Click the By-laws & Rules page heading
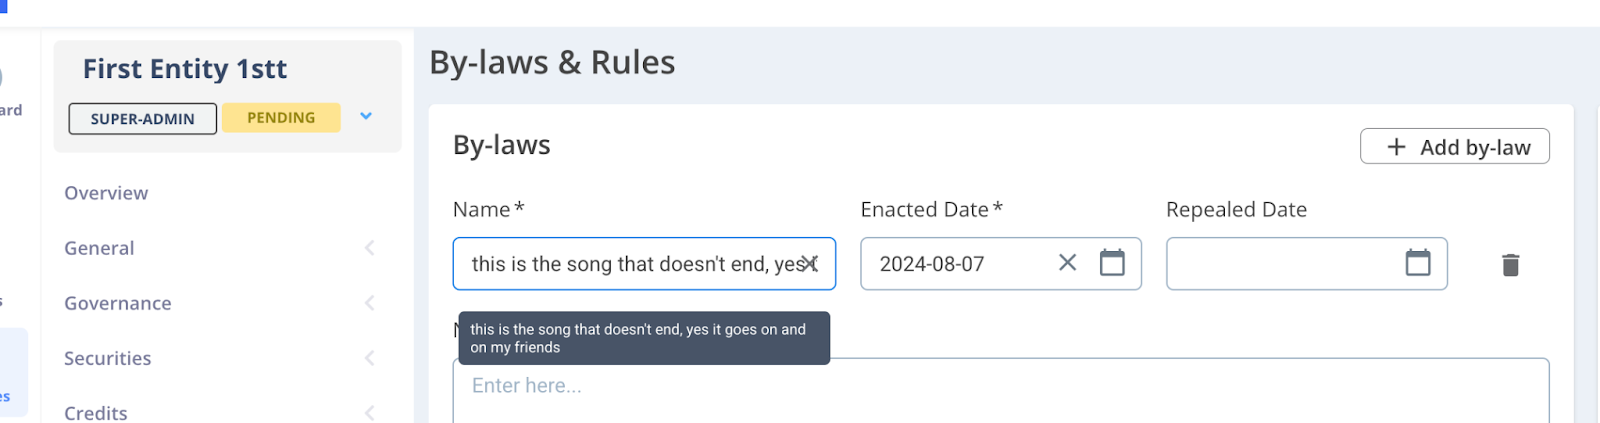This screenshot has height=423, width=1600. click(x=552, y=62)
